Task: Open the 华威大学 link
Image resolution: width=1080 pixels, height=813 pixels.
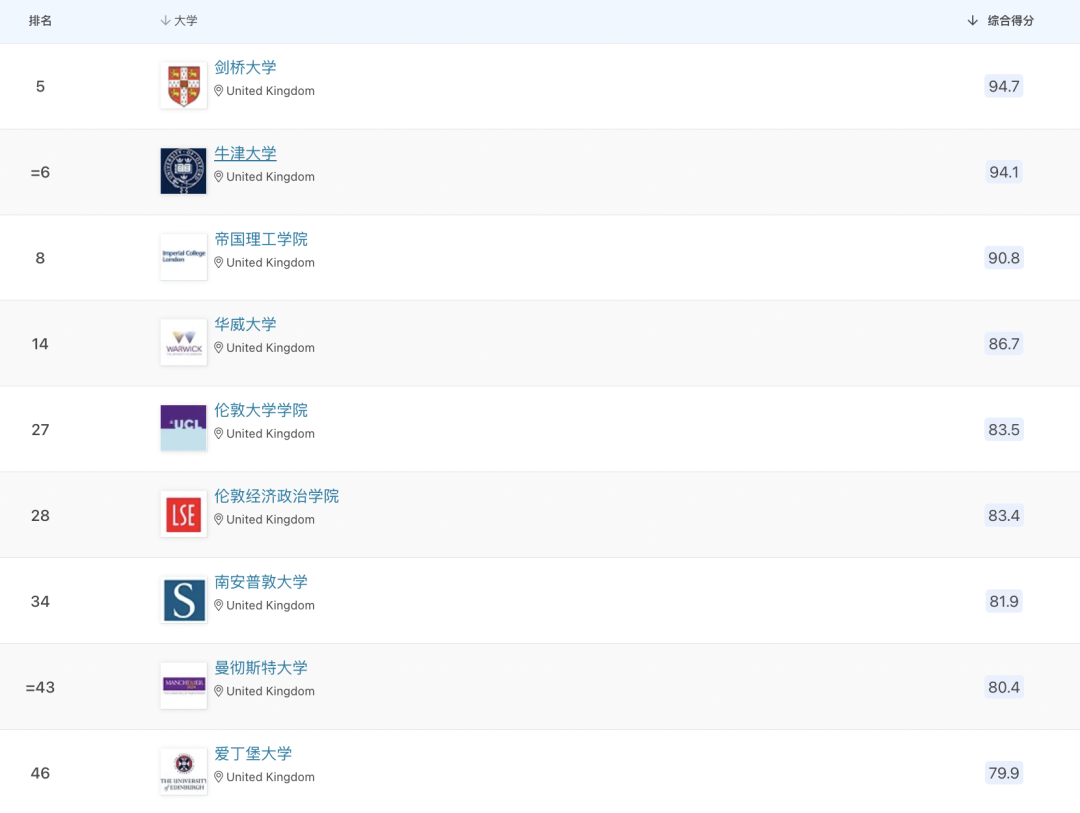Action: click(245, 325)
